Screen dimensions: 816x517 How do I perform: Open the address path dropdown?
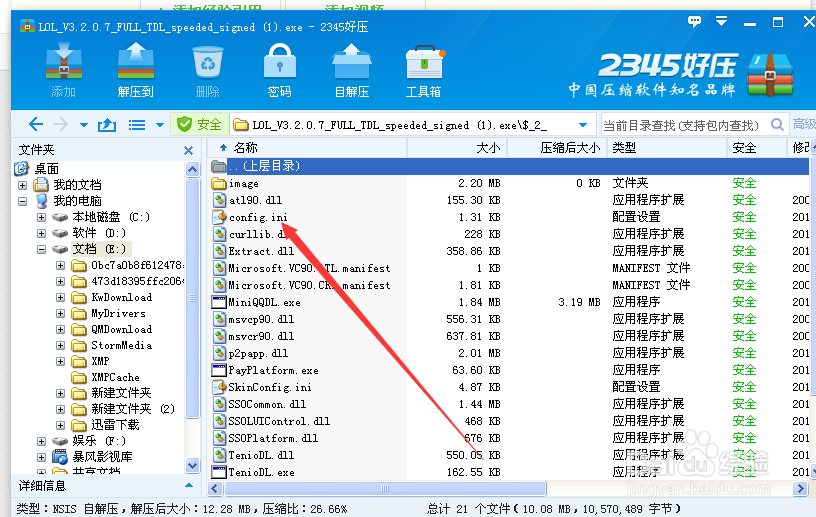(x=583, y=125)
